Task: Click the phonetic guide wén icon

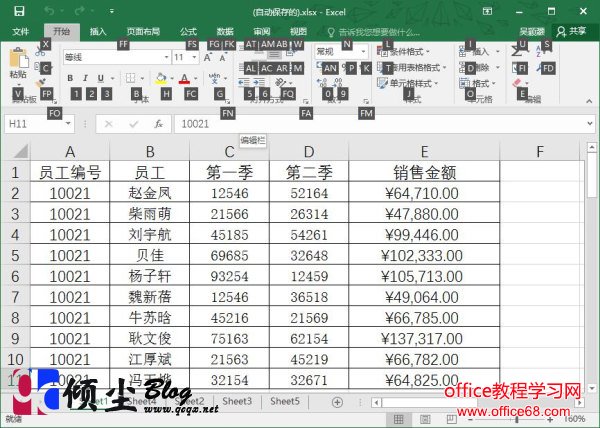Action: 215,78
